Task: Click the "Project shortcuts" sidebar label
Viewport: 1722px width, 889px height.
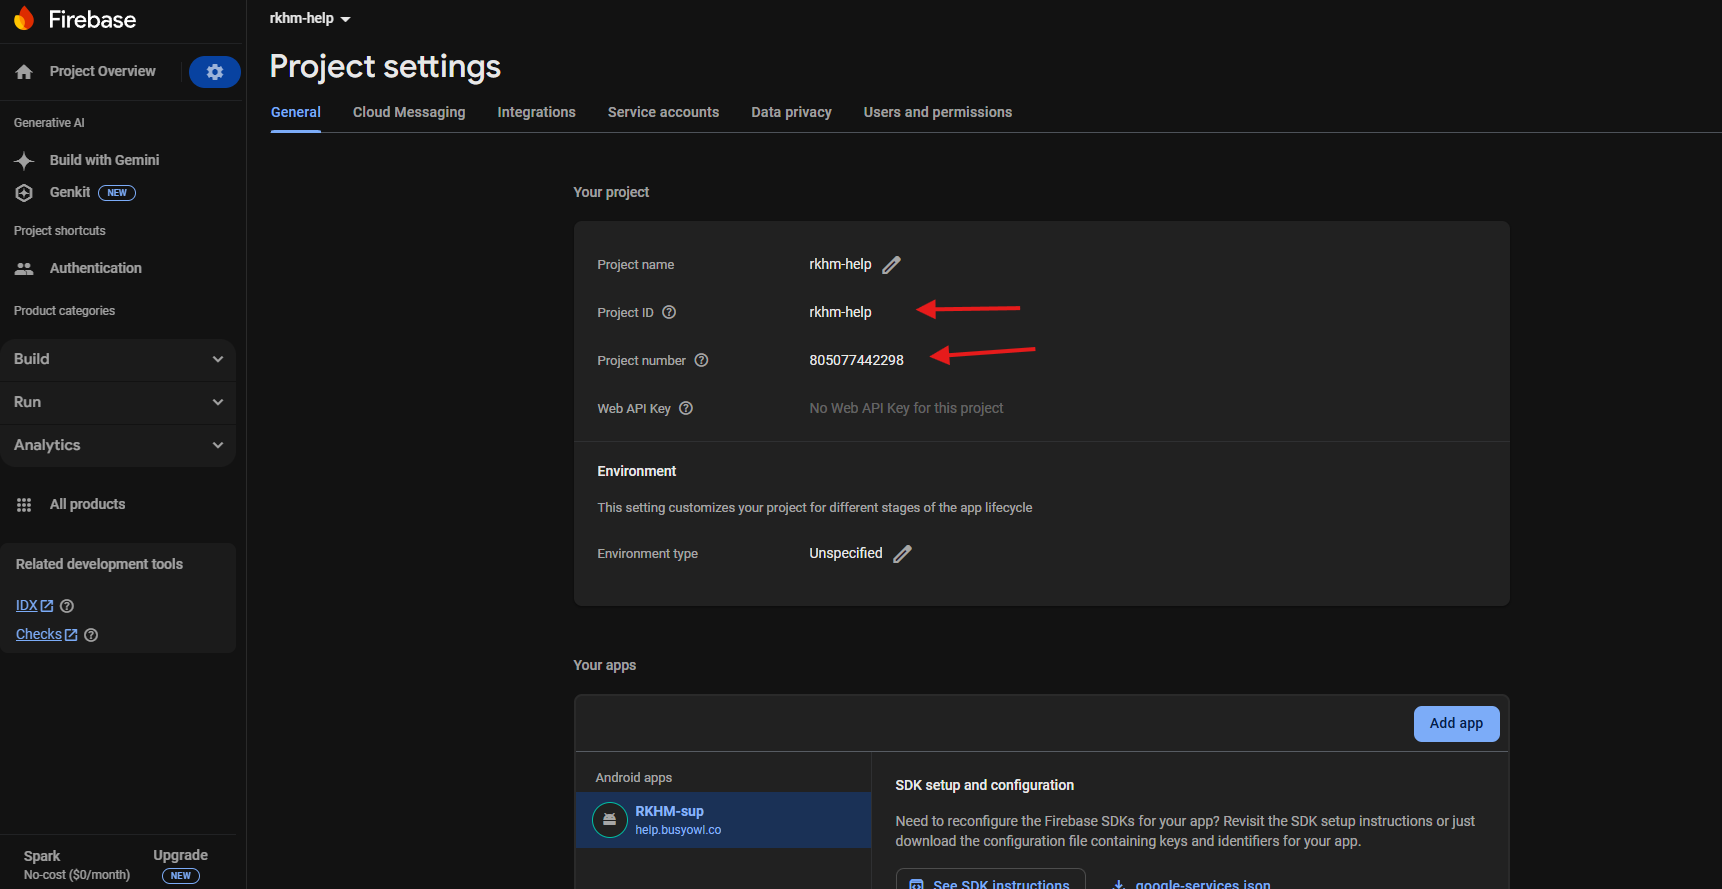Action: 60,231
